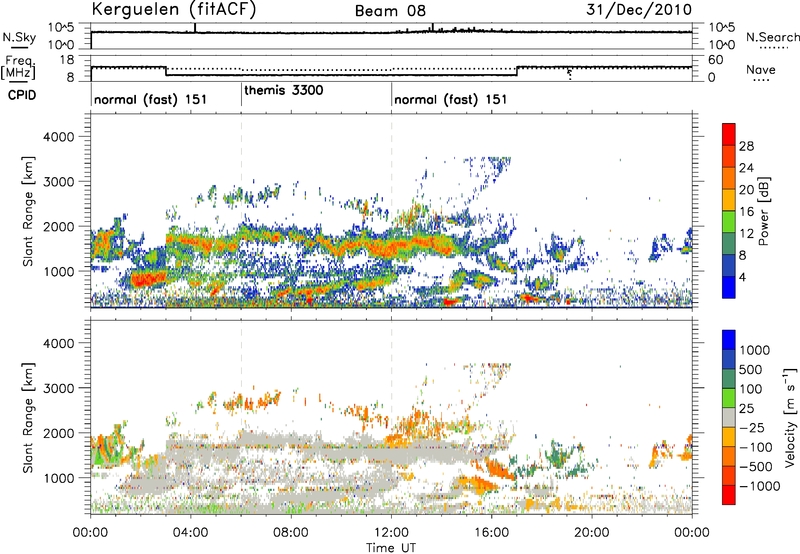Viewport: 800px width, 554px height.
Task: Click the 'Time UT' axis label
Action: click(391, 548)
